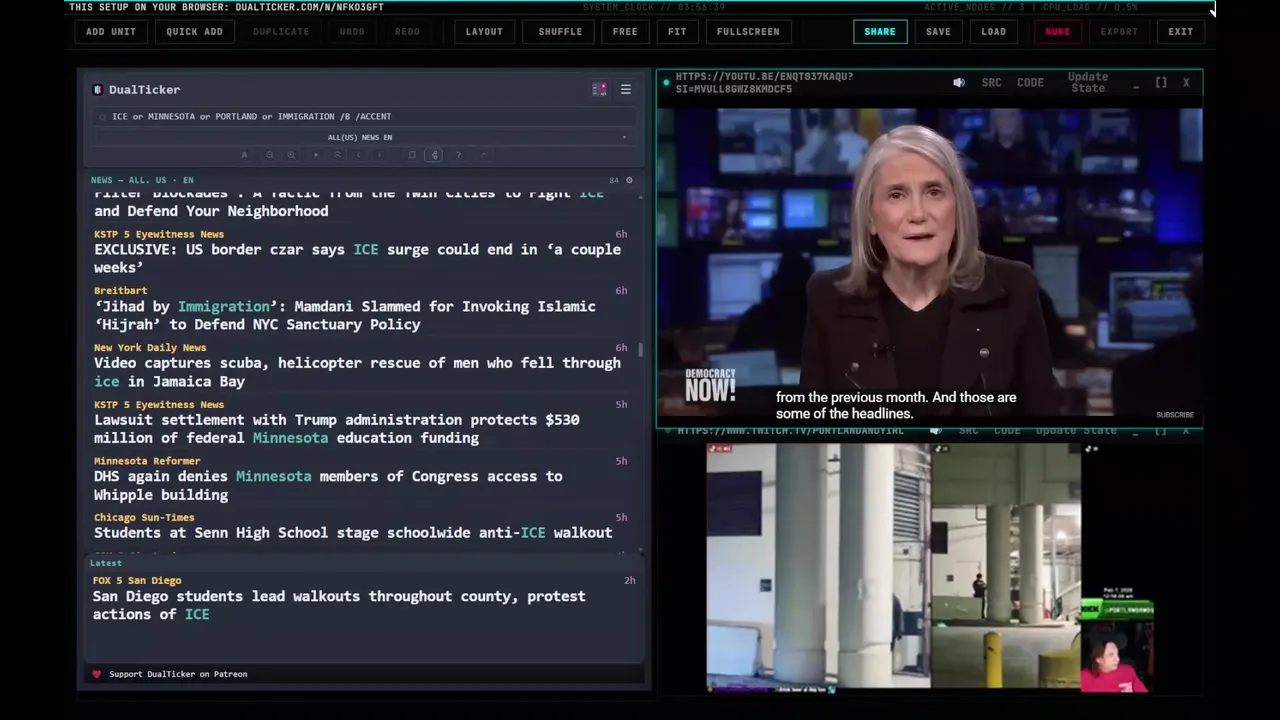
Task: Click the EXIT button
Action: tap(1181, 32)
